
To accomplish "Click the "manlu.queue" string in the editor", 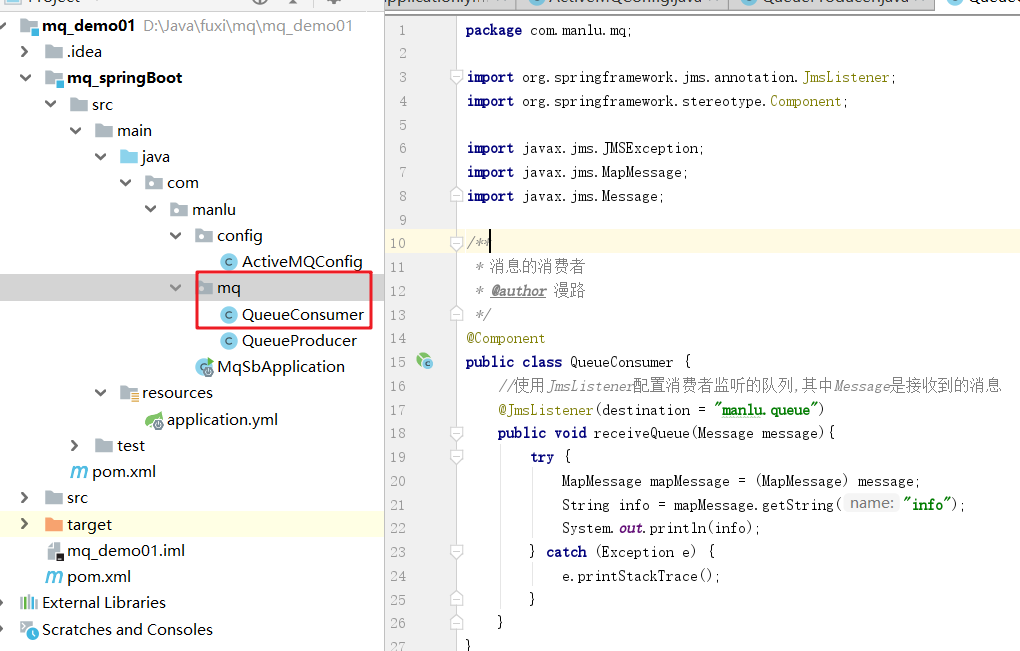I will [x=768, y=410].
